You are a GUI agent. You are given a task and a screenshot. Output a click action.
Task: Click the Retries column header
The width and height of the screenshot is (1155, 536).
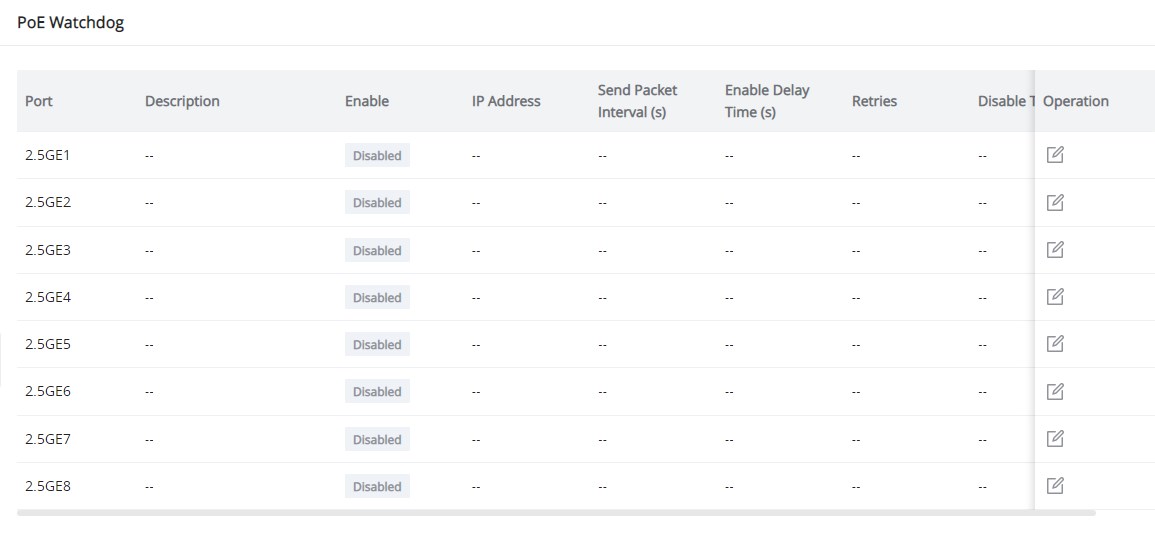874,101
